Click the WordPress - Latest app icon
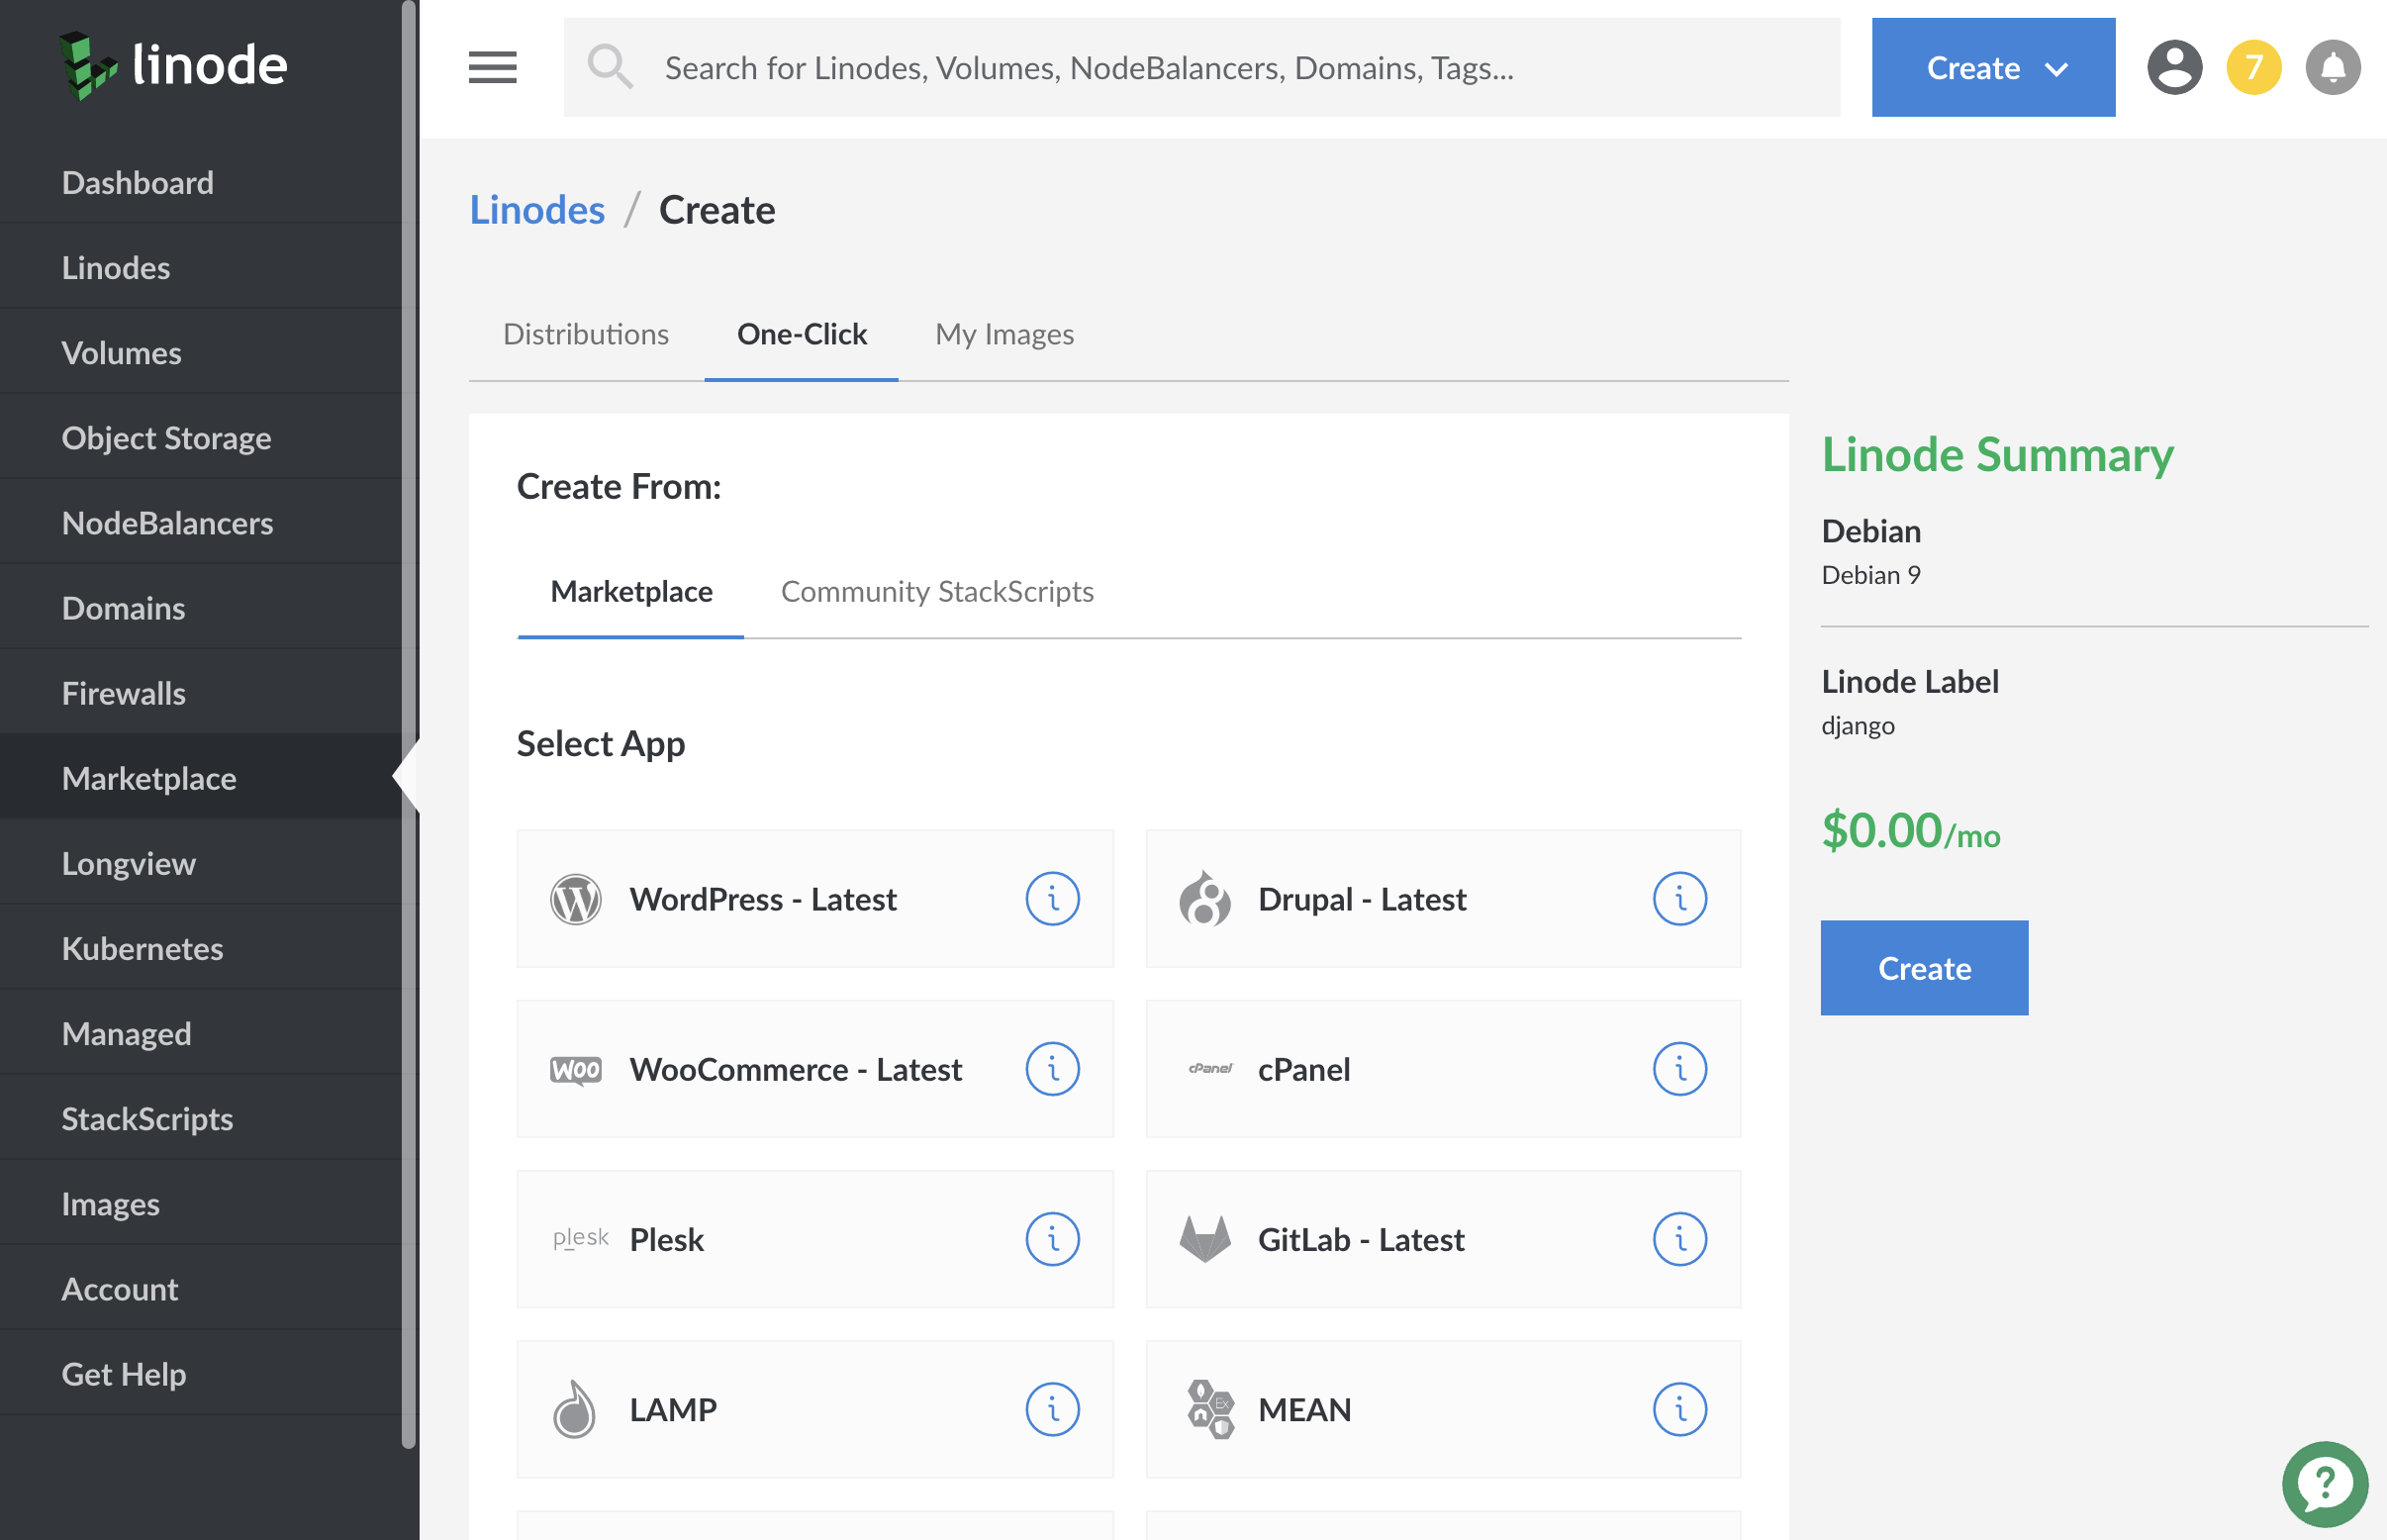 pyautogui.click(x=576, y=898)
